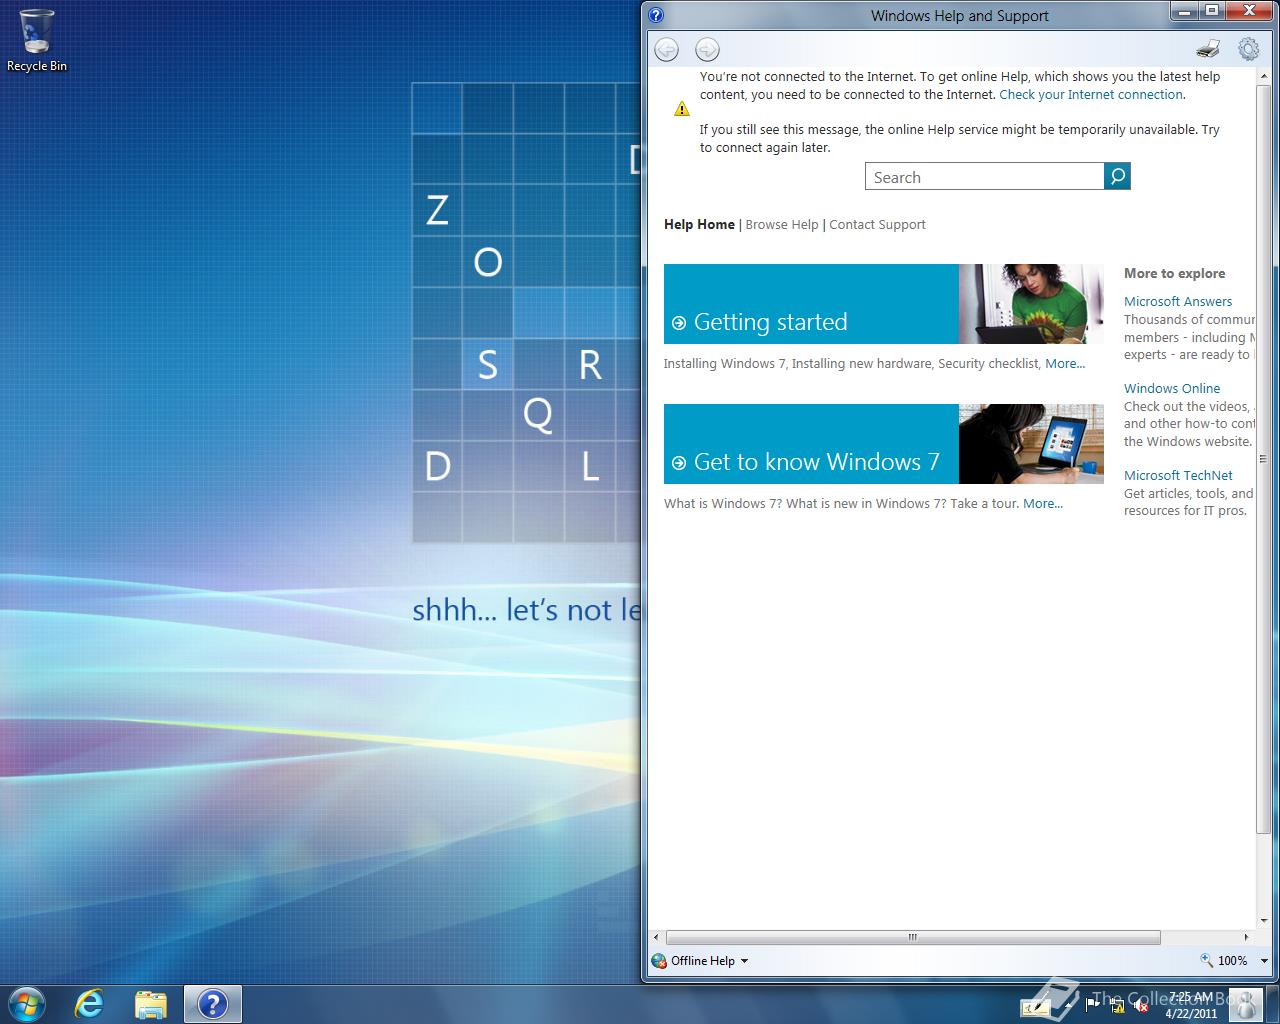Viewport: 1280px width, 1024px height.
Task: Open Contact Support
Action: (877, 225)
